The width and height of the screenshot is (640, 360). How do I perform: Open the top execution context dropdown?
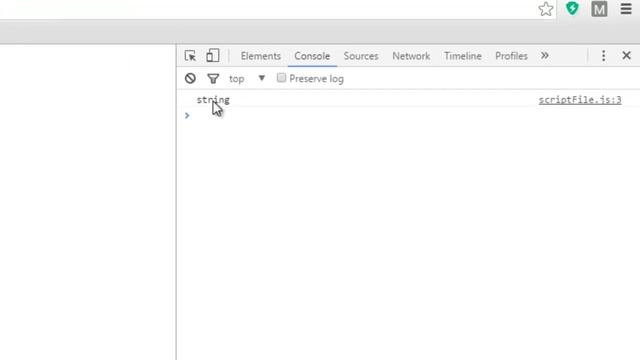pos(247,78)
